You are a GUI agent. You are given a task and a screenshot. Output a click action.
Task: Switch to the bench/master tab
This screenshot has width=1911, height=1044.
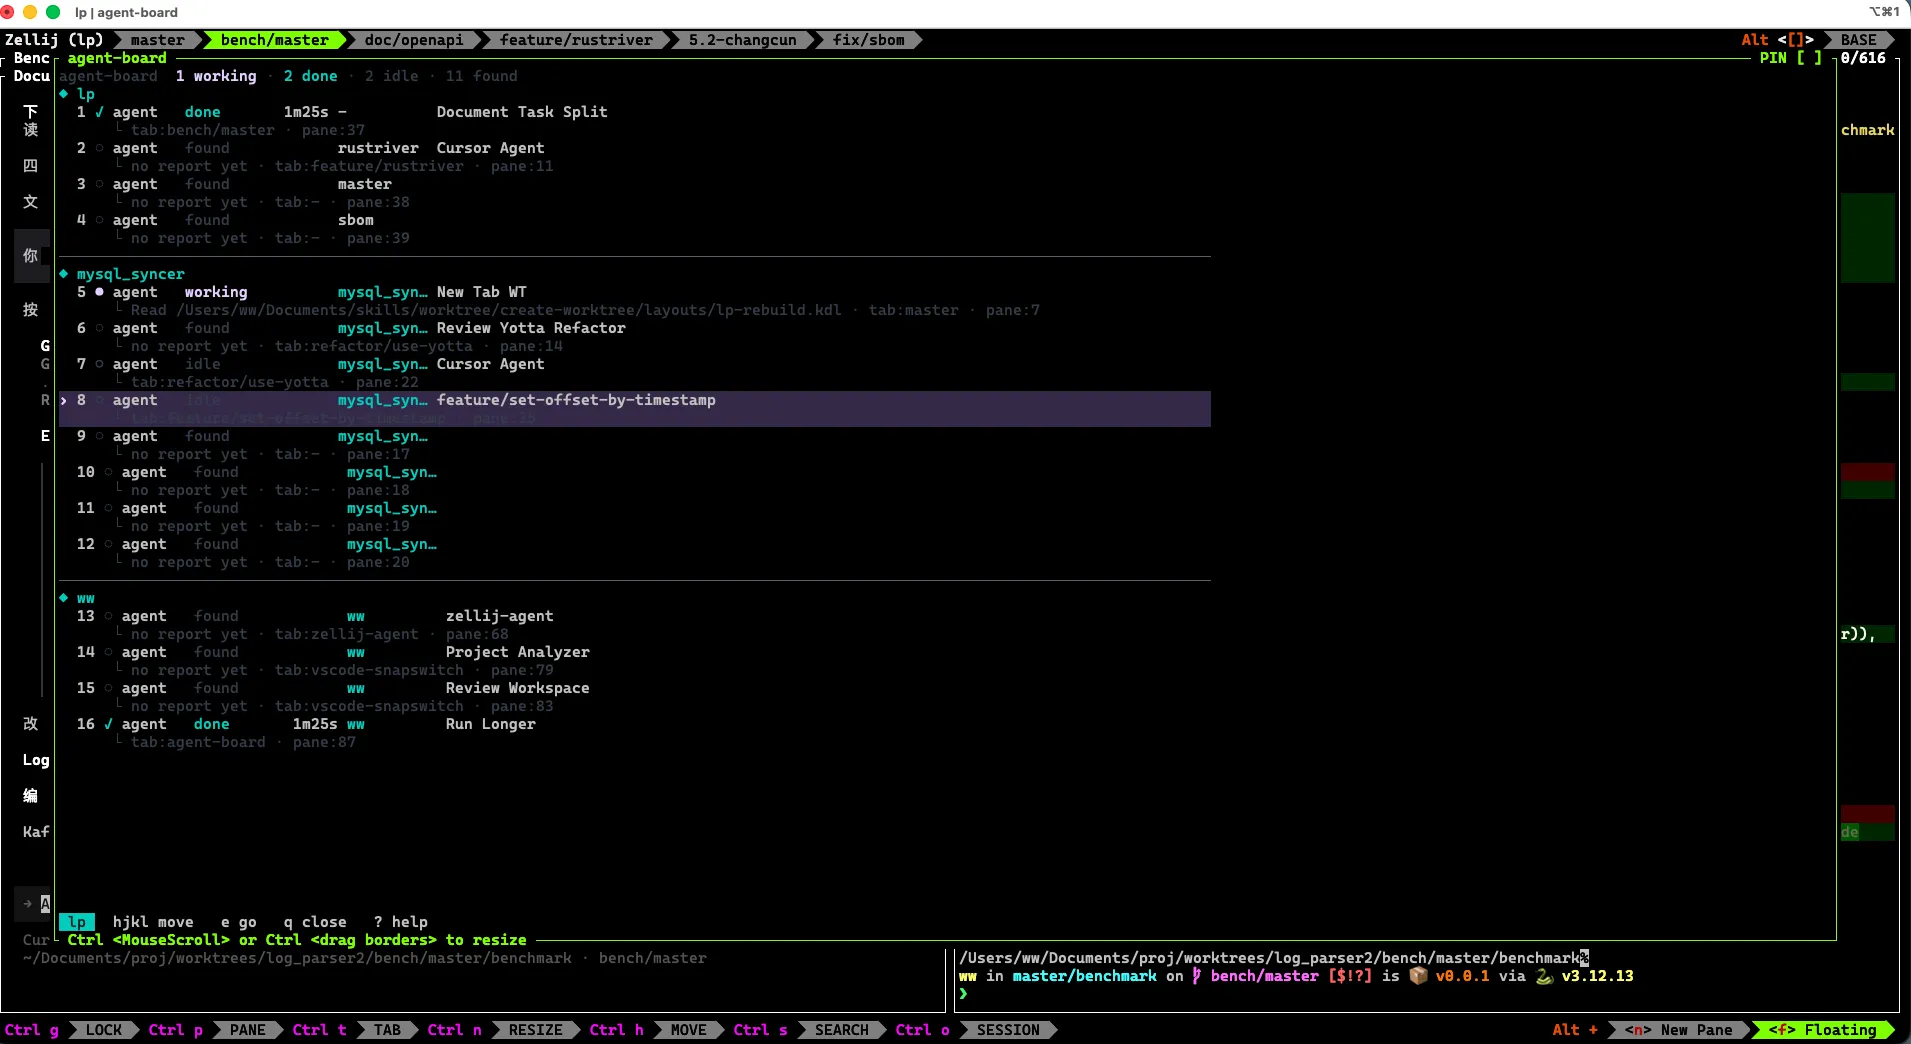tap(274, 40)
